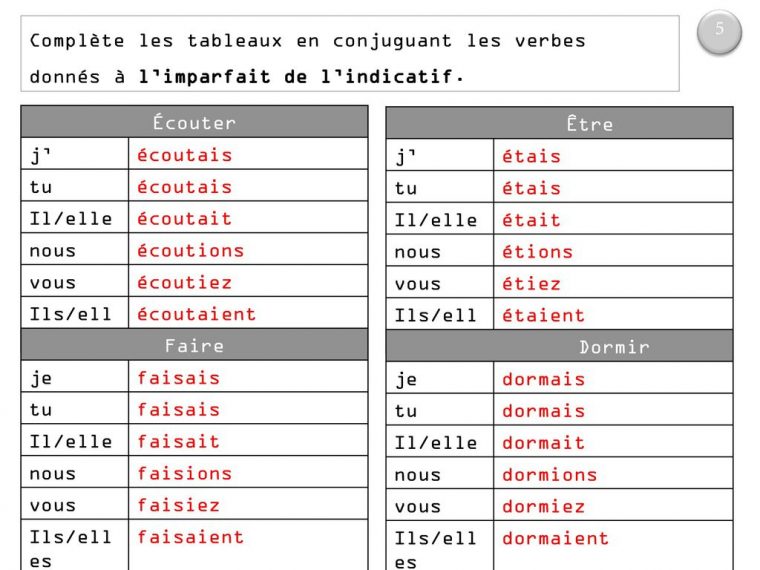The image size is (760, 570).
Task: Select the answer dormiez
Action: click(x=543, y=507)
